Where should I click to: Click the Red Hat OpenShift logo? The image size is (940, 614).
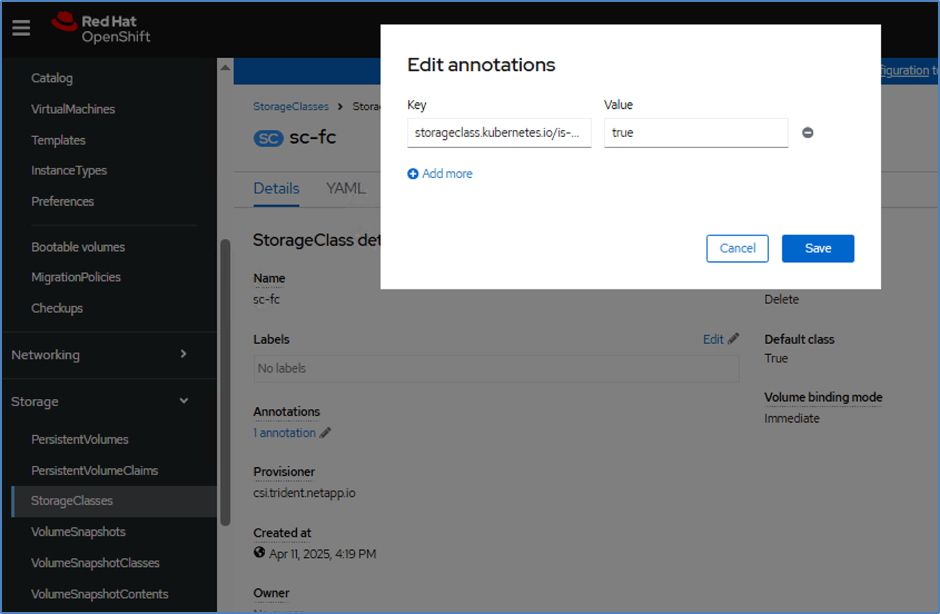[x=100, y=28]
